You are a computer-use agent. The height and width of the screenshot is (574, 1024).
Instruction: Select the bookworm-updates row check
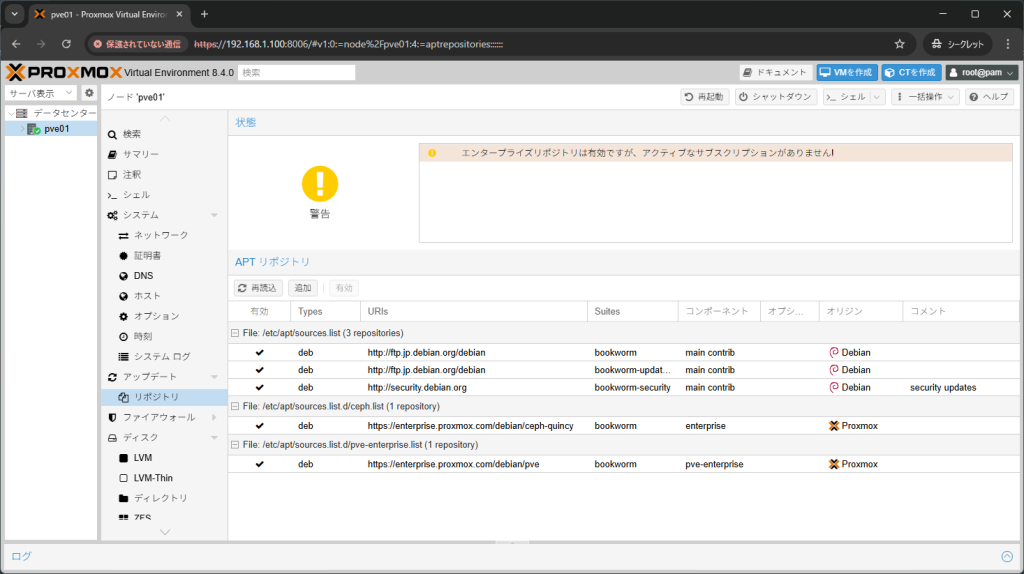tap(259, 370)
